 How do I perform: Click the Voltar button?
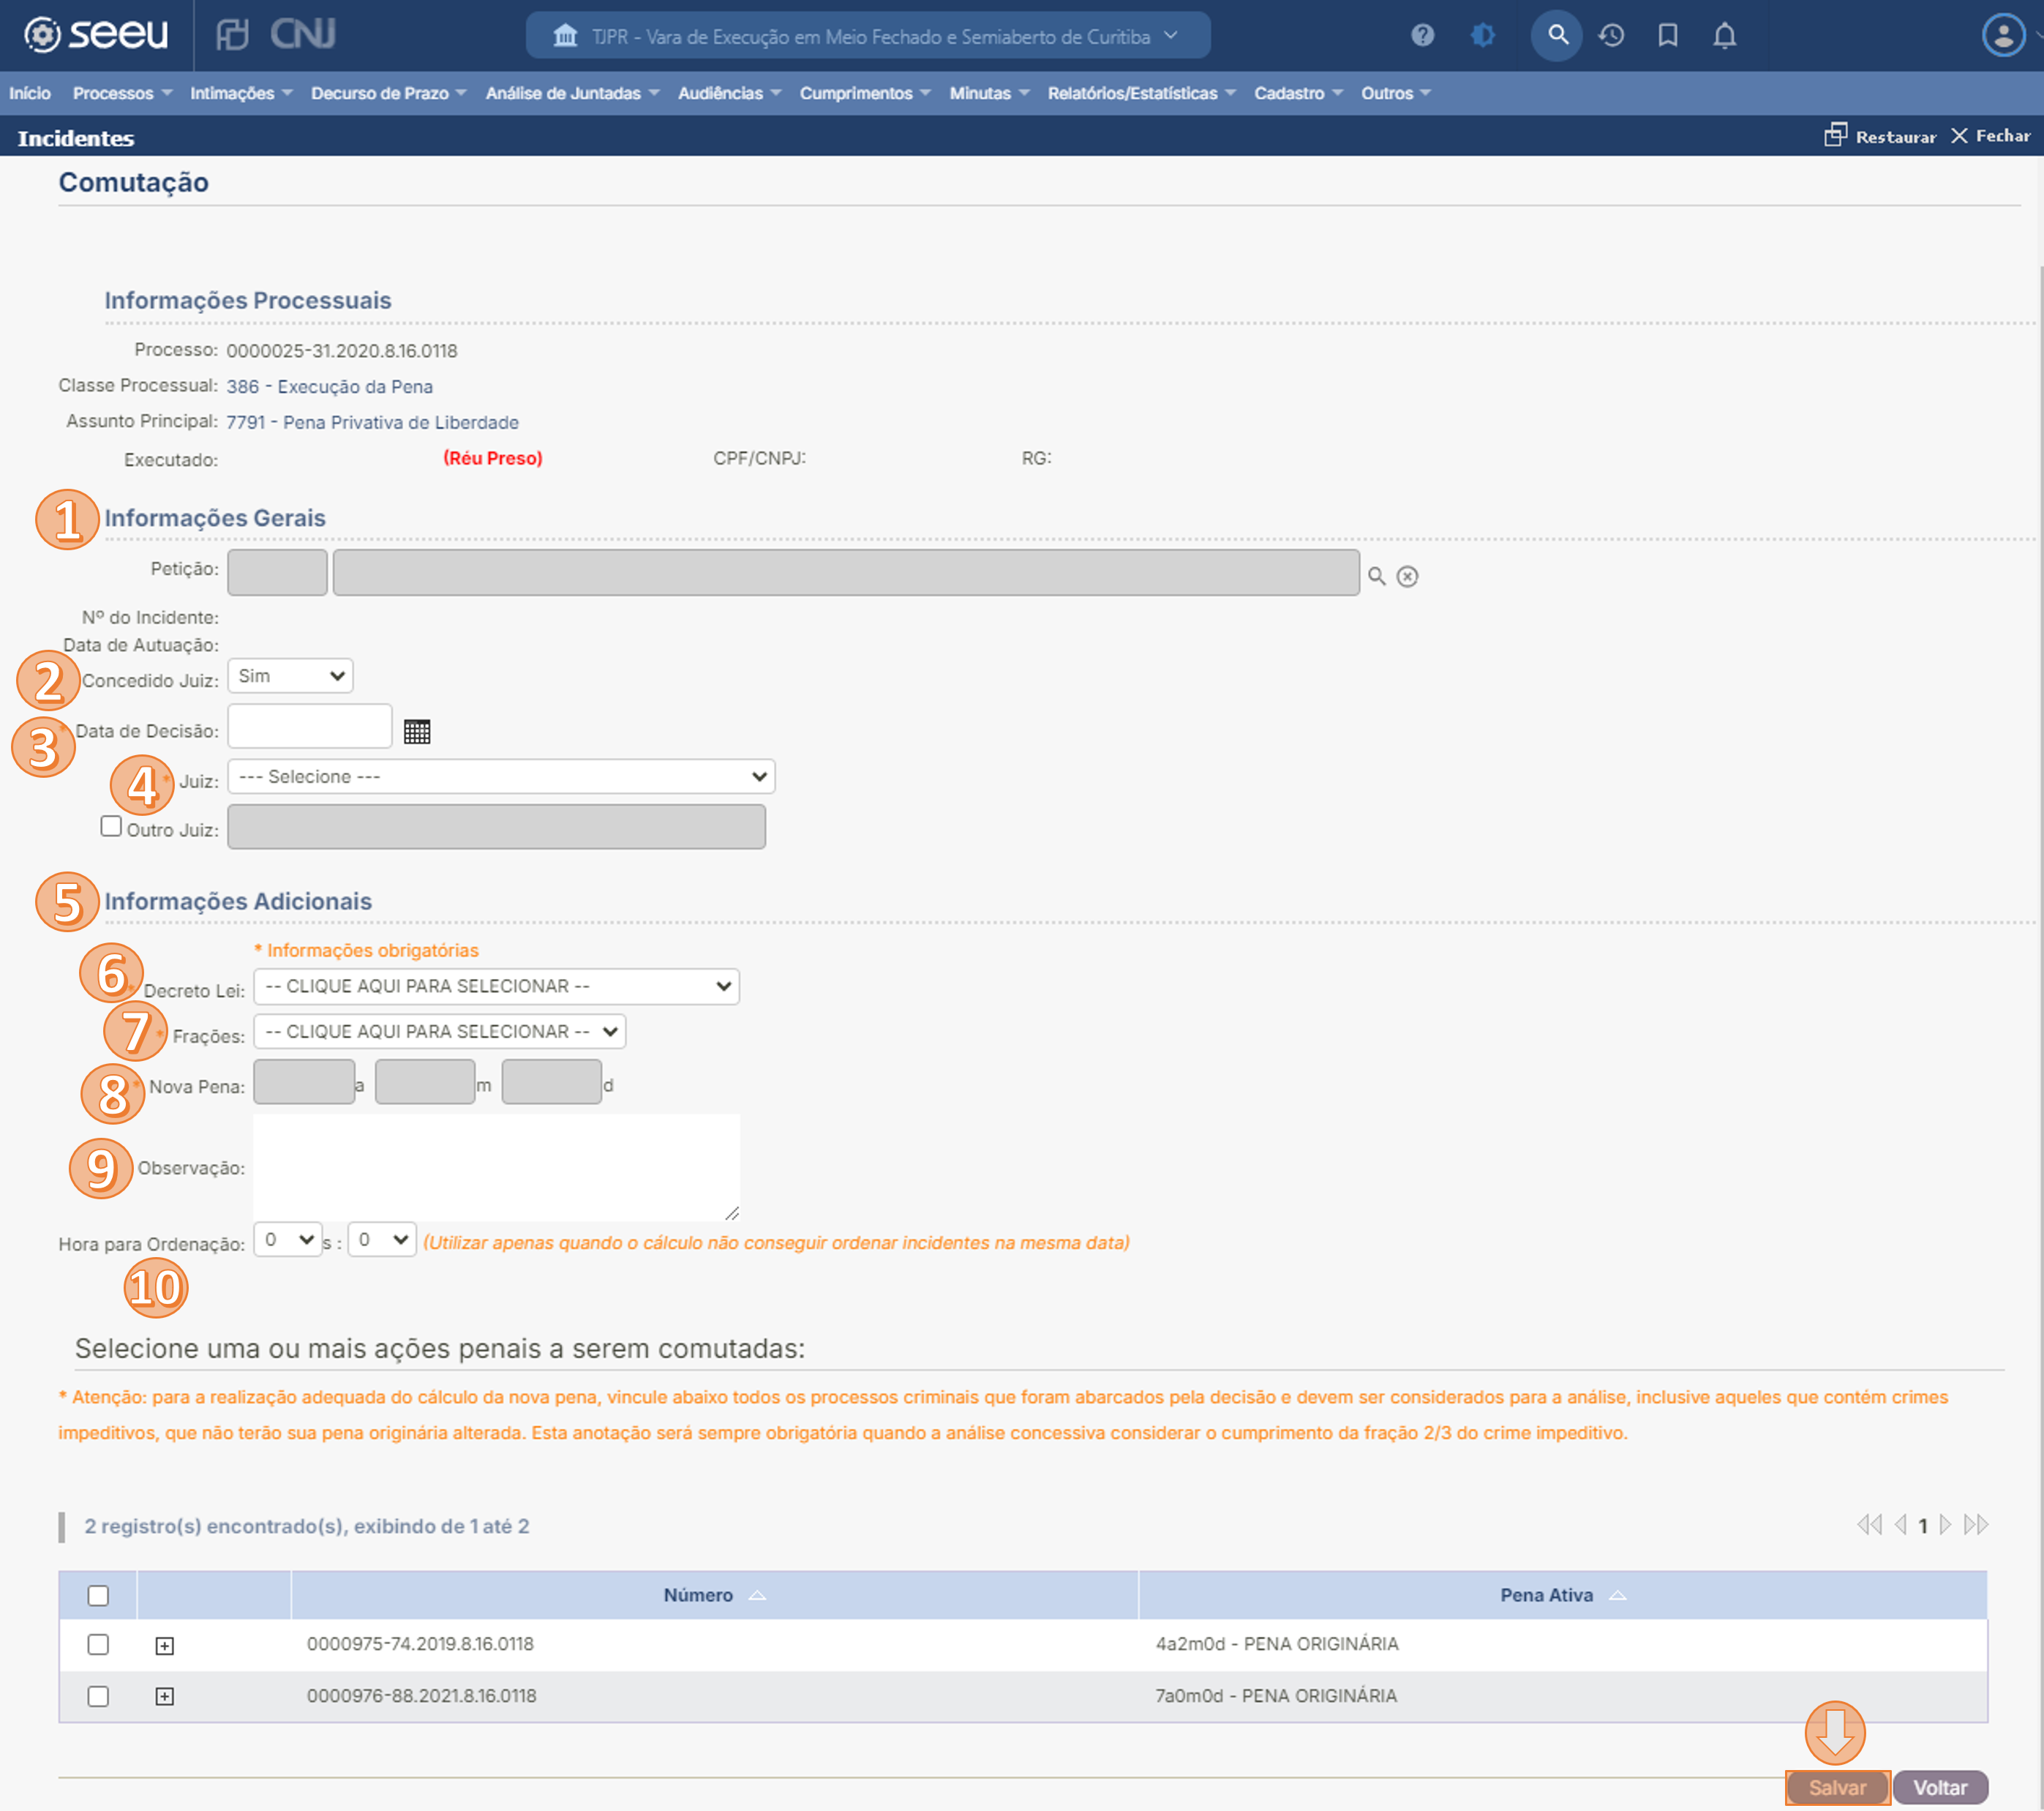point(1940,1787)
